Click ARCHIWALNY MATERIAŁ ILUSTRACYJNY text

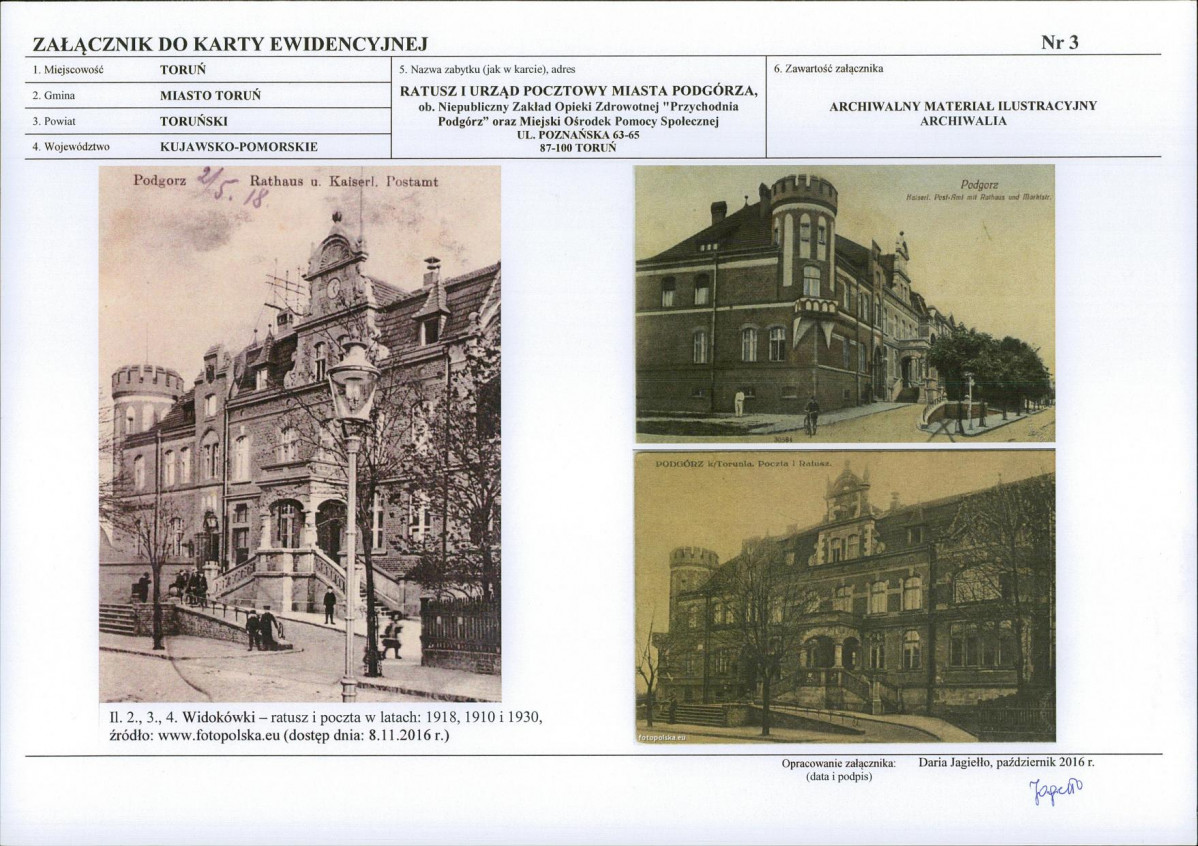pyautogui.click(x=963, y=106)
